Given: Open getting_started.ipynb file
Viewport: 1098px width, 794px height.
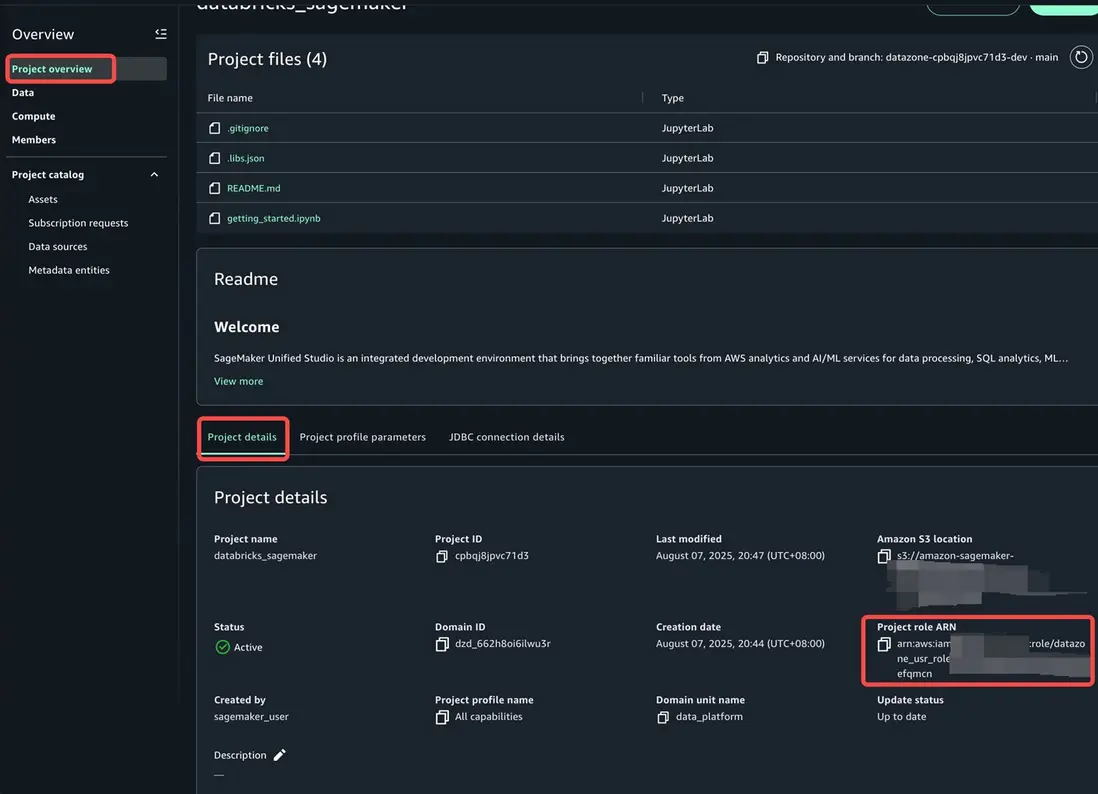Looking at the screenshot, I should [x=273, y=218].
